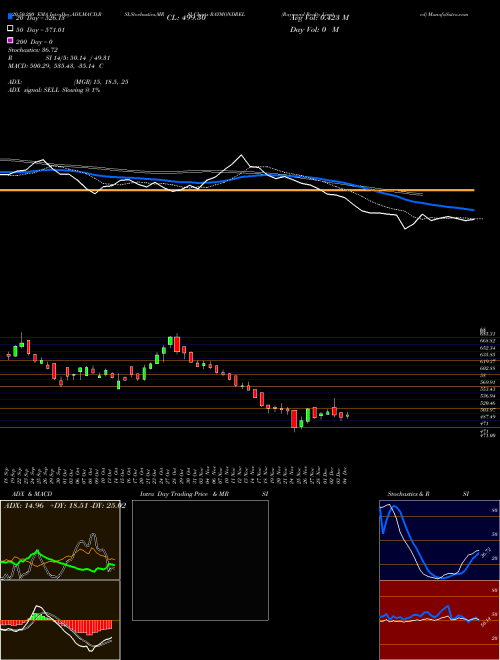Click the 'RSI 14/5' values text
This screenshot has width=500, height=660.
pos(76,58)
